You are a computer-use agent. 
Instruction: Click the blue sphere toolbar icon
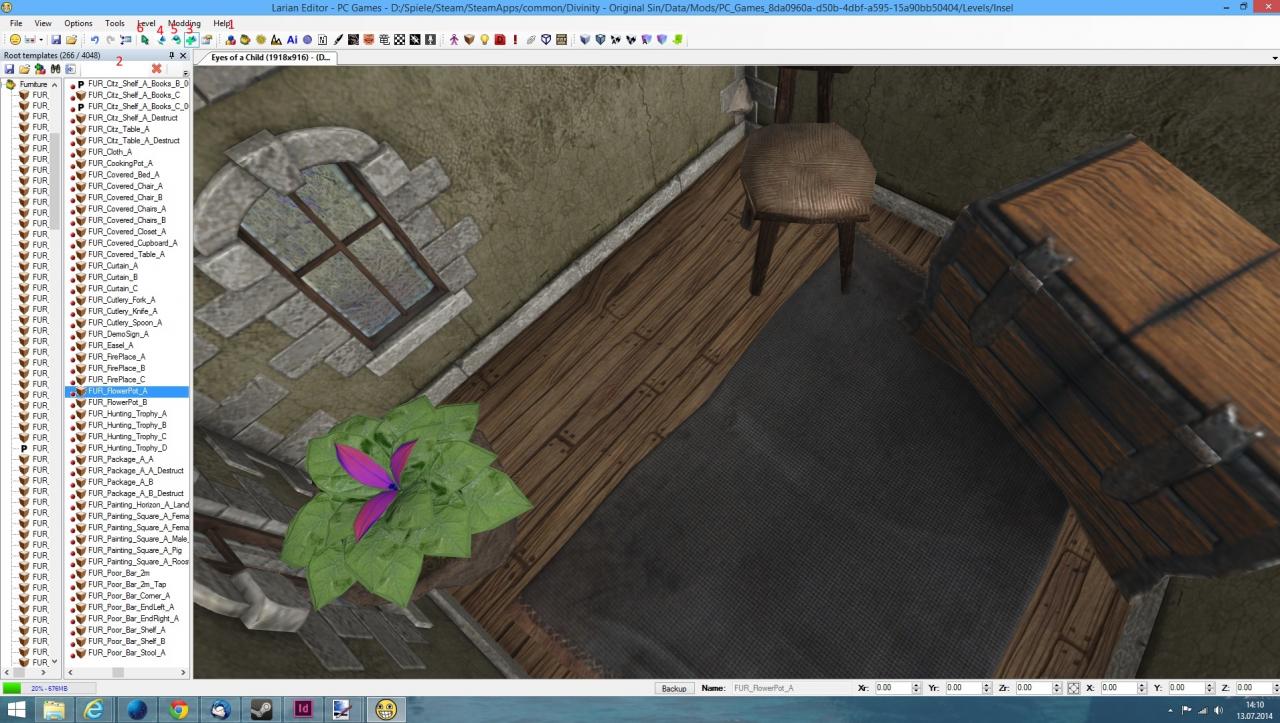(308, 40)
